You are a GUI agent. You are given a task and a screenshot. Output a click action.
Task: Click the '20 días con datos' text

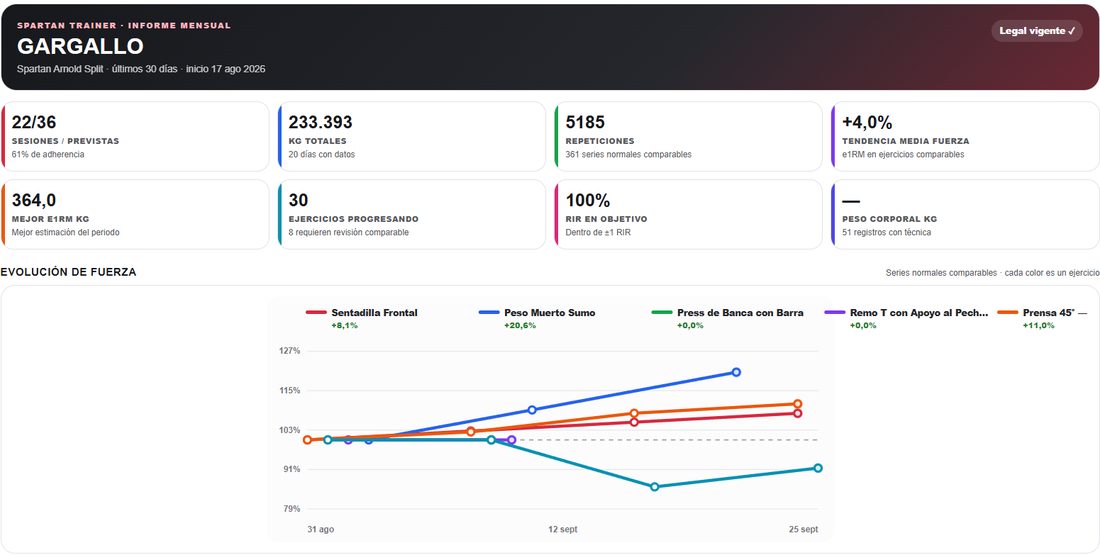tap(322, 154)
